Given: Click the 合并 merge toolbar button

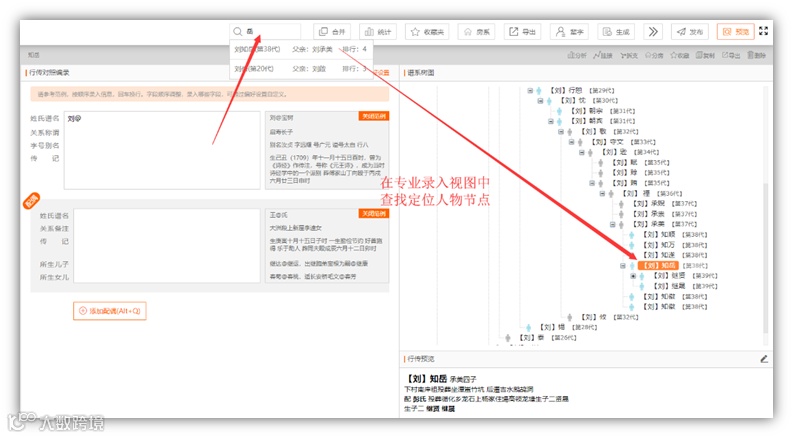Looking at the screenshot, I should [x=332, y=31].
